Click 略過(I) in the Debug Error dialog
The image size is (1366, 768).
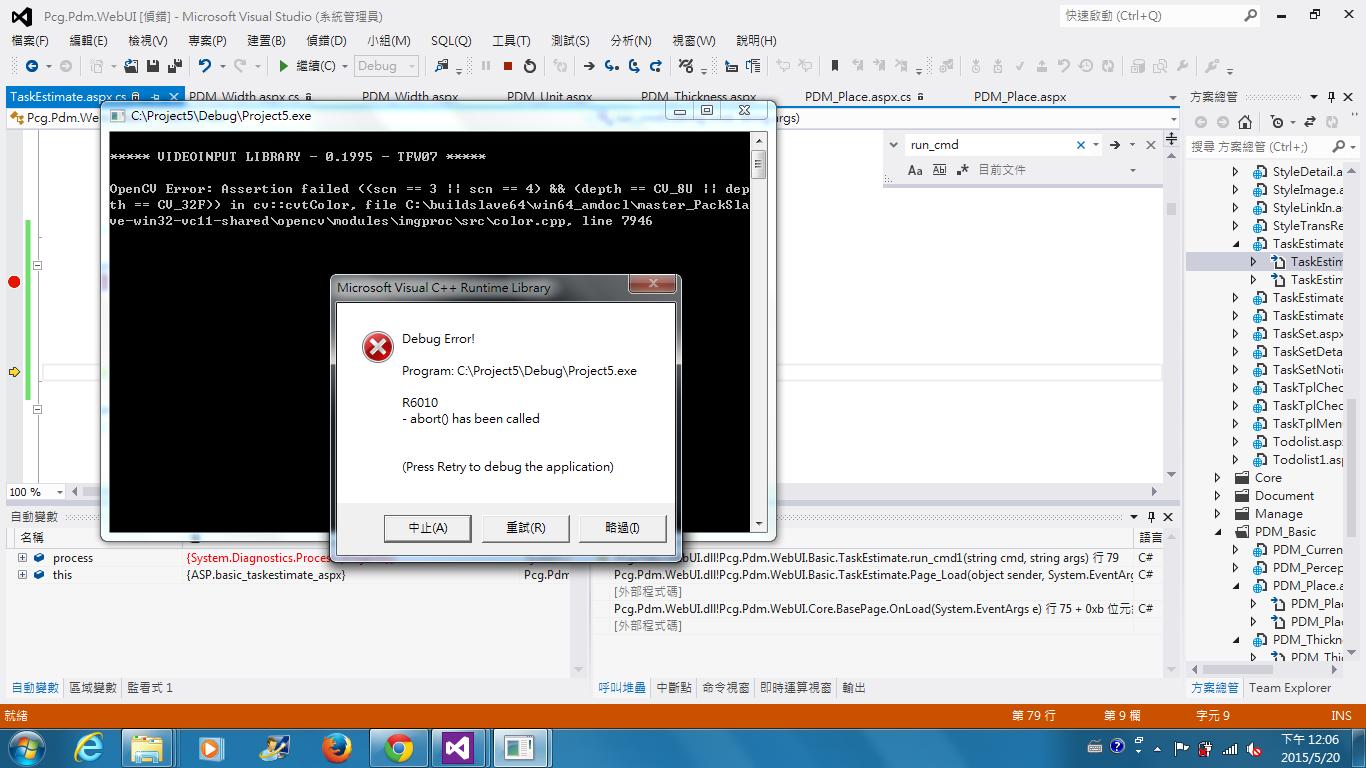[x=623, y=528]
